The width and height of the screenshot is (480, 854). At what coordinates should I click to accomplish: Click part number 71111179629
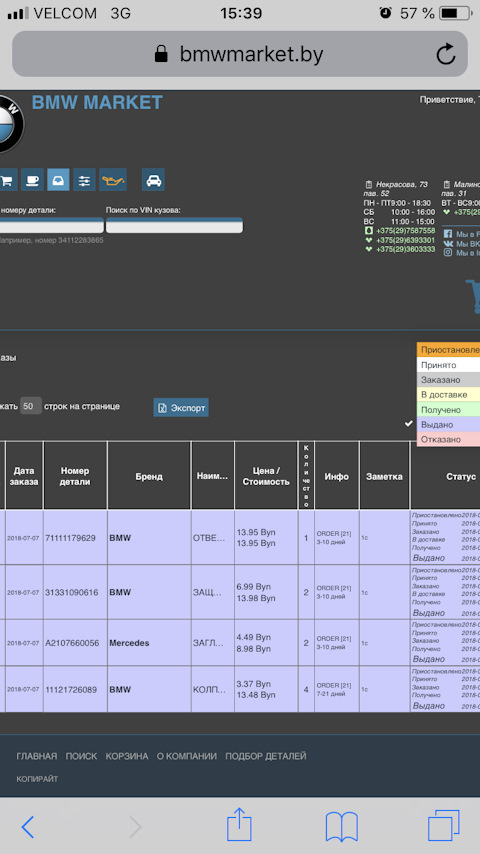tap(70, 538)
